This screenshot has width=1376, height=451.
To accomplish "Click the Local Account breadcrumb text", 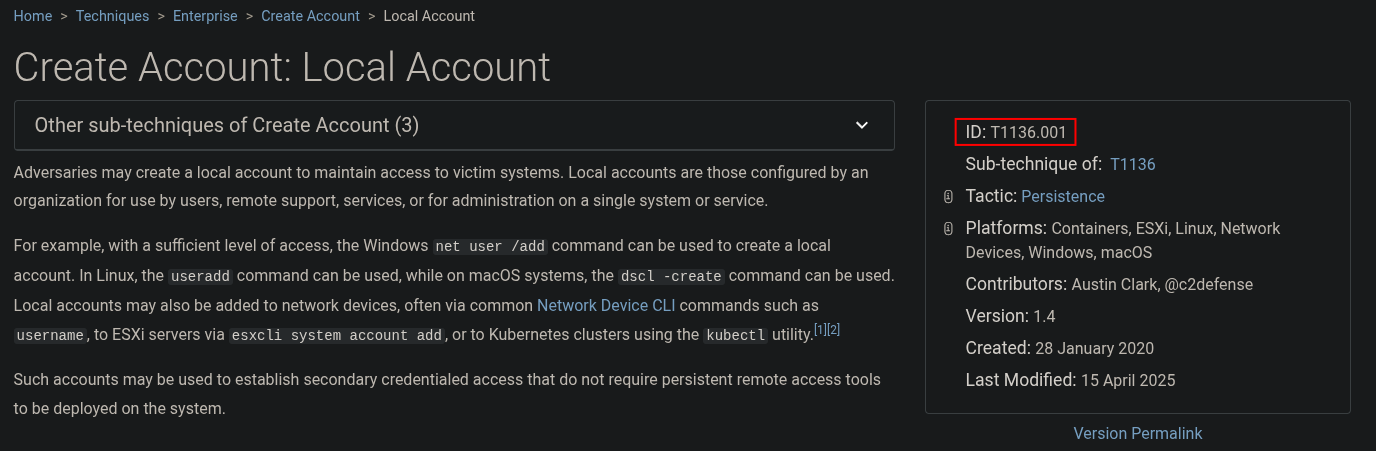I will [429, 16].
